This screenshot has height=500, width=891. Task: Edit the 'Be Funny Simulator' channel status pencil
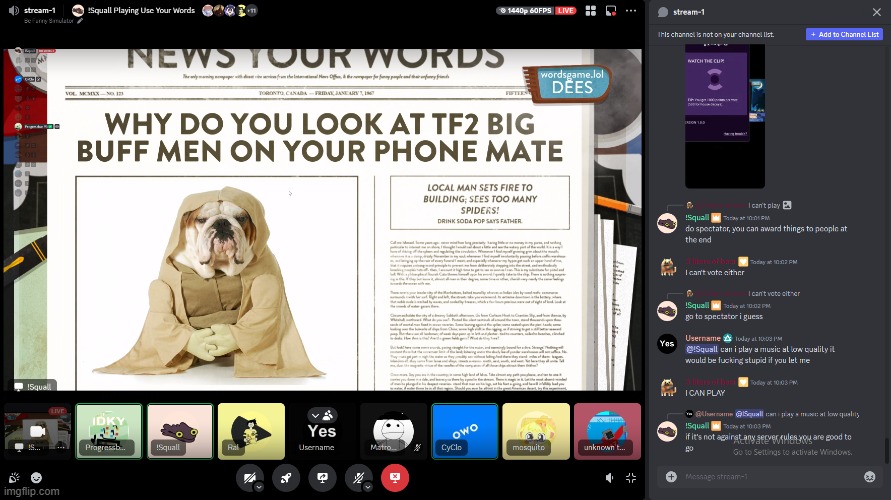tap(80, 21)
